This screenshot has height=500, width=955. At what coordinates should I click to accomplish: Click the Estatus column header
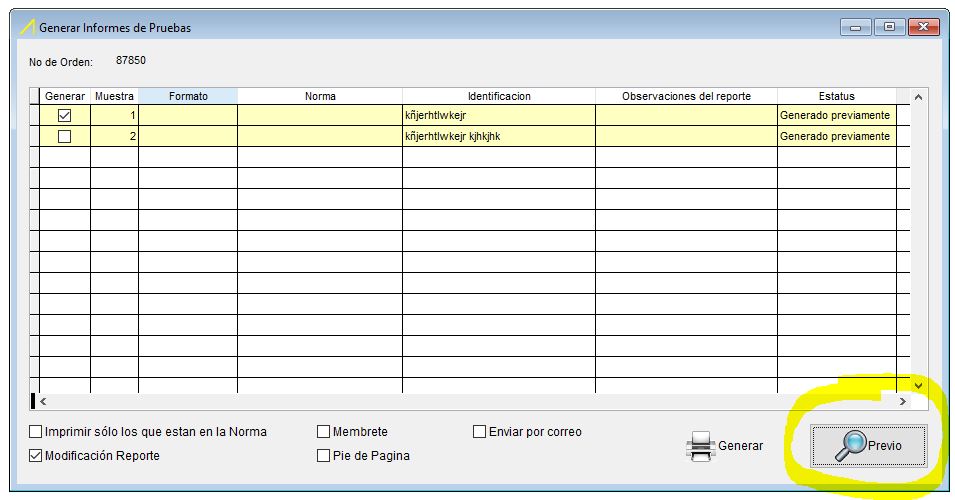click(837, 96)
